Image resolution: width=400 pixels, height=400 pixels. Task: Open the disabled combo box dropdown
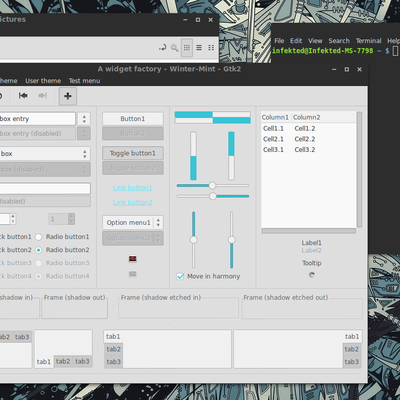(x=85, y=169)
